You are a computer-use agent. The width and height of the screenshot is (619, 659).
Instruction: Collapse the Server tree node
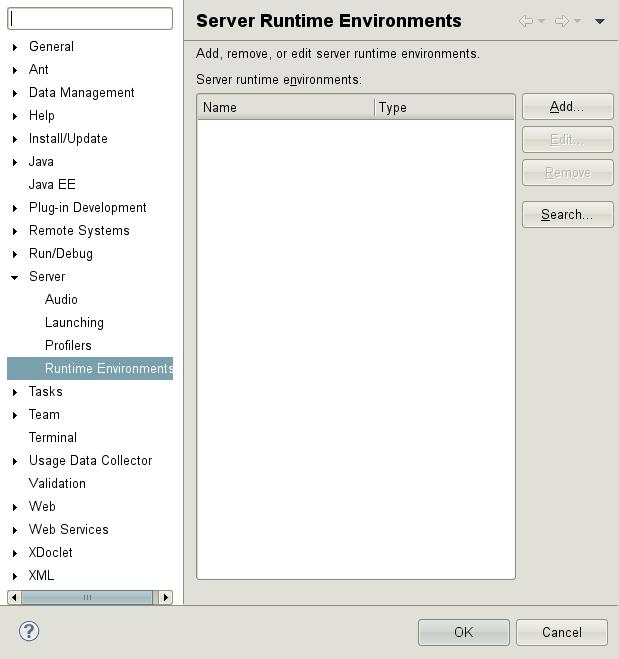click(15, 277)
